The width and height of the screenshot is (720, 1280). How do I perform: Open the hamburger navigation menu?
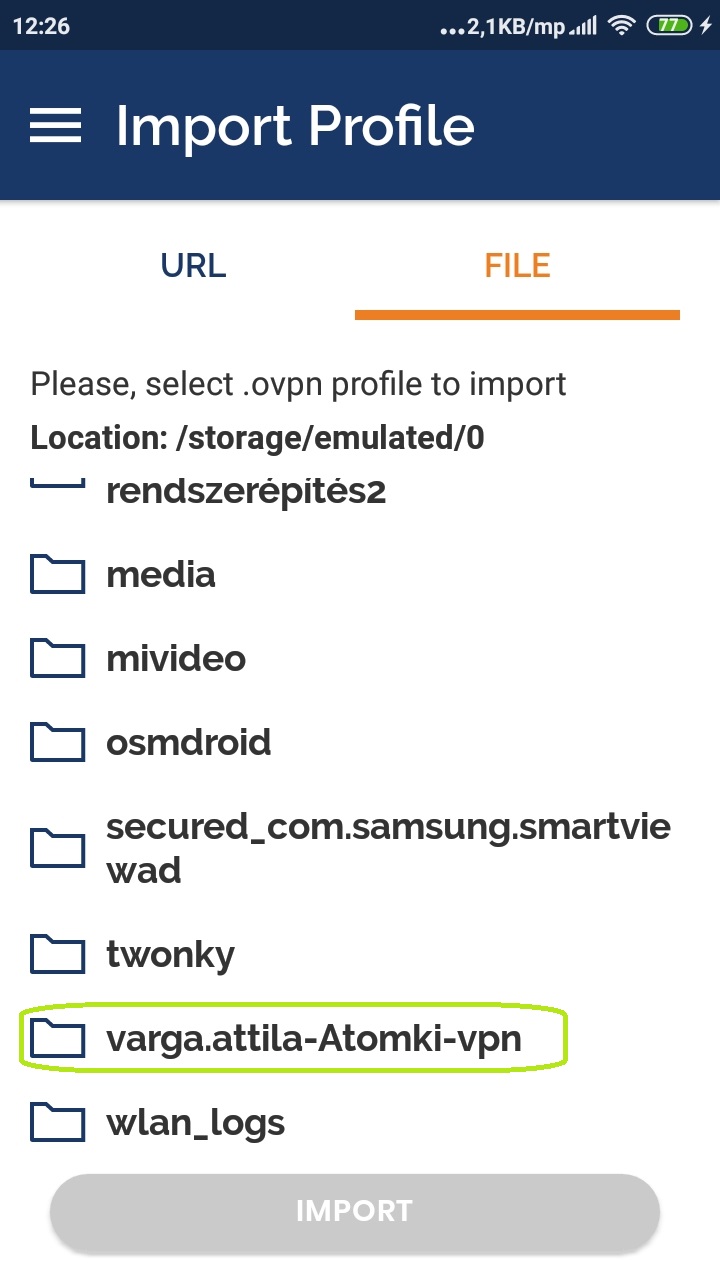pos(55,126)
